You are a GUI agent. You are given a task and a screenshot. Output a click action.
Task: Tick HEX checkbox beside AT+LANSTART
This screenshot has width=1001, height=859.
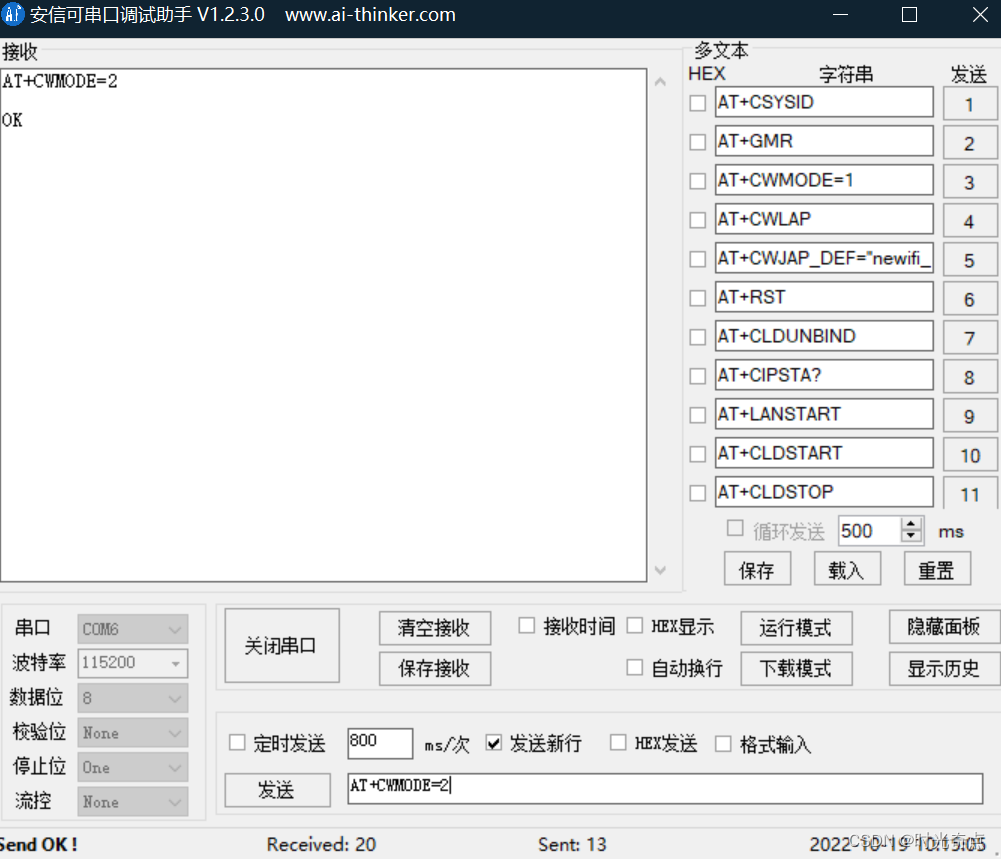click(698, 415)
